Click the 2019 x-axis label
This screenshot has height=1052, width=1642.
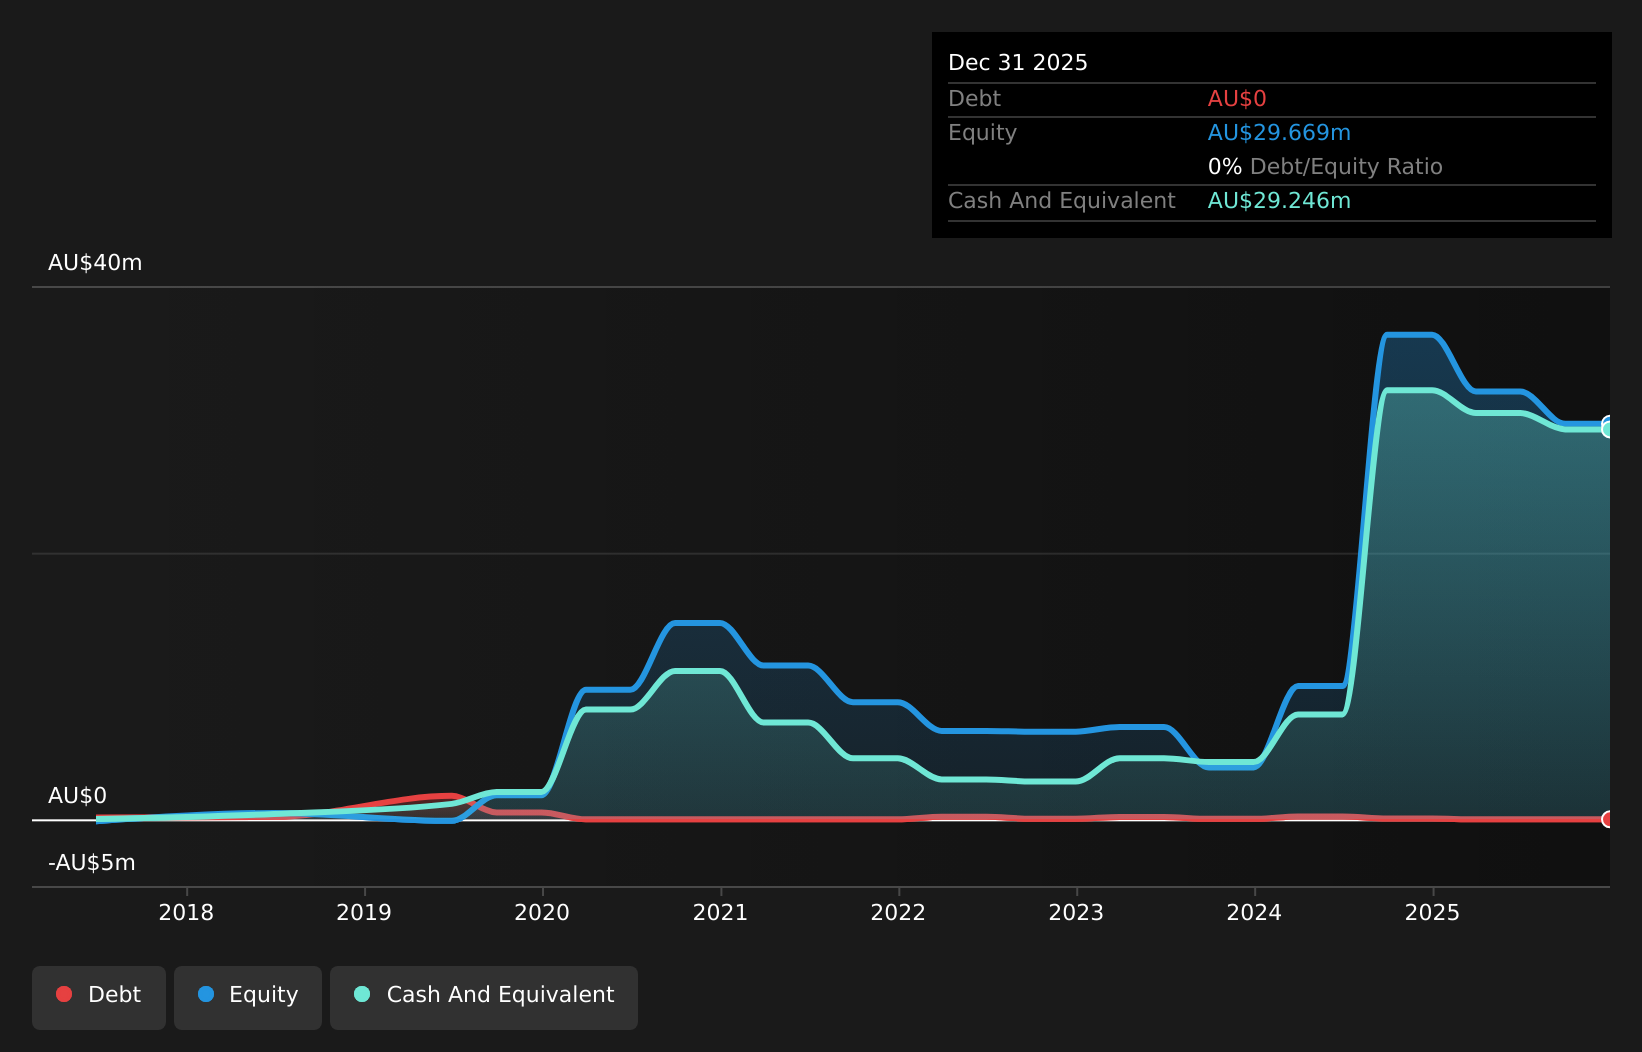coord(364,912)
